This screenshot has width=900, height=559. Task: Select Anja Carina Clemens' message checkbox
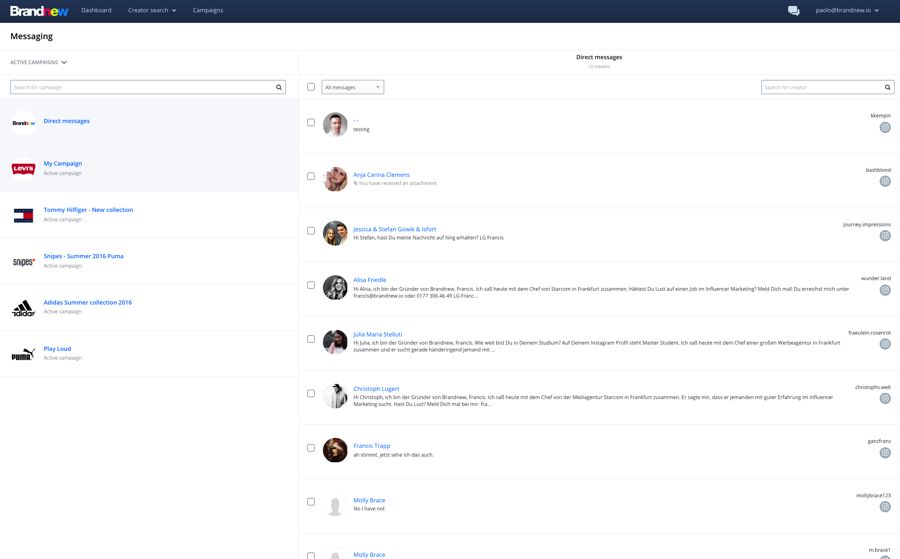tap(311, 176)
